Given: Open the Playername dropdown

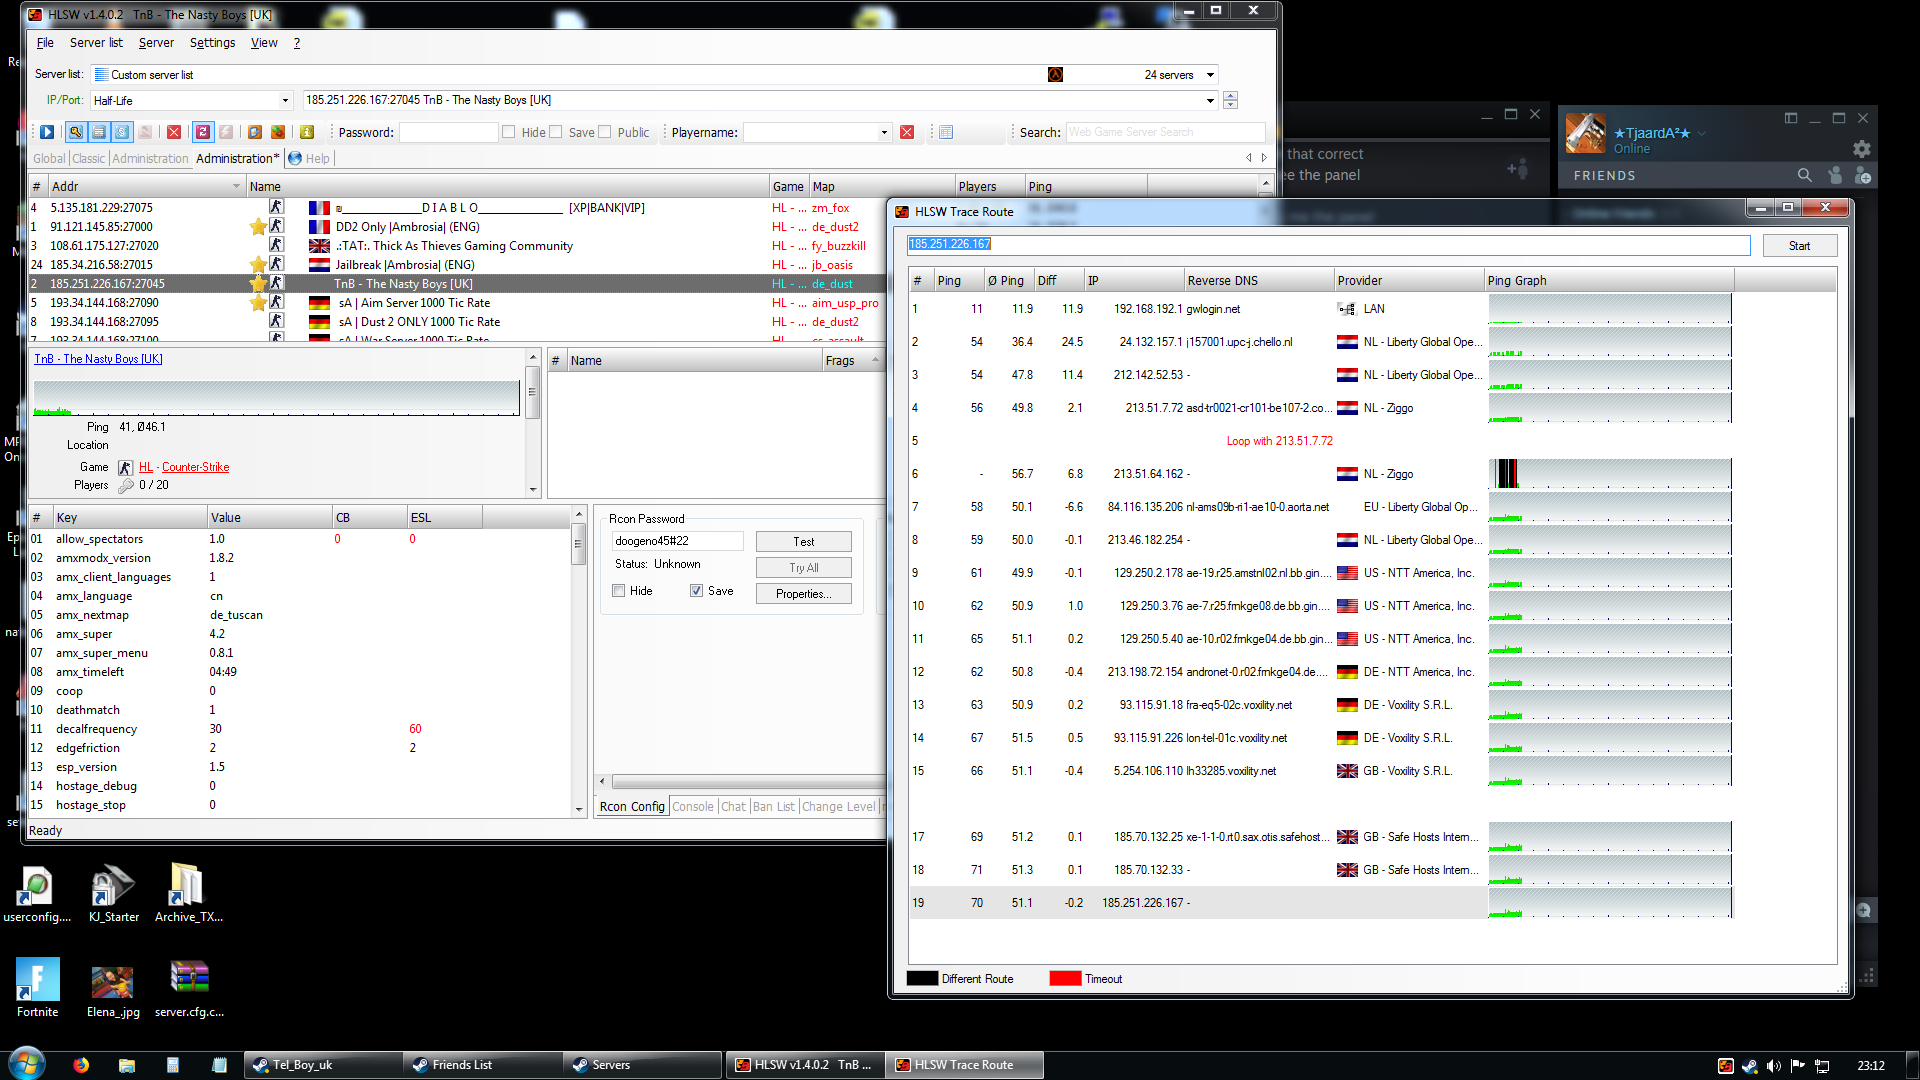Looking at the screenshot, I should click(884, 132).
